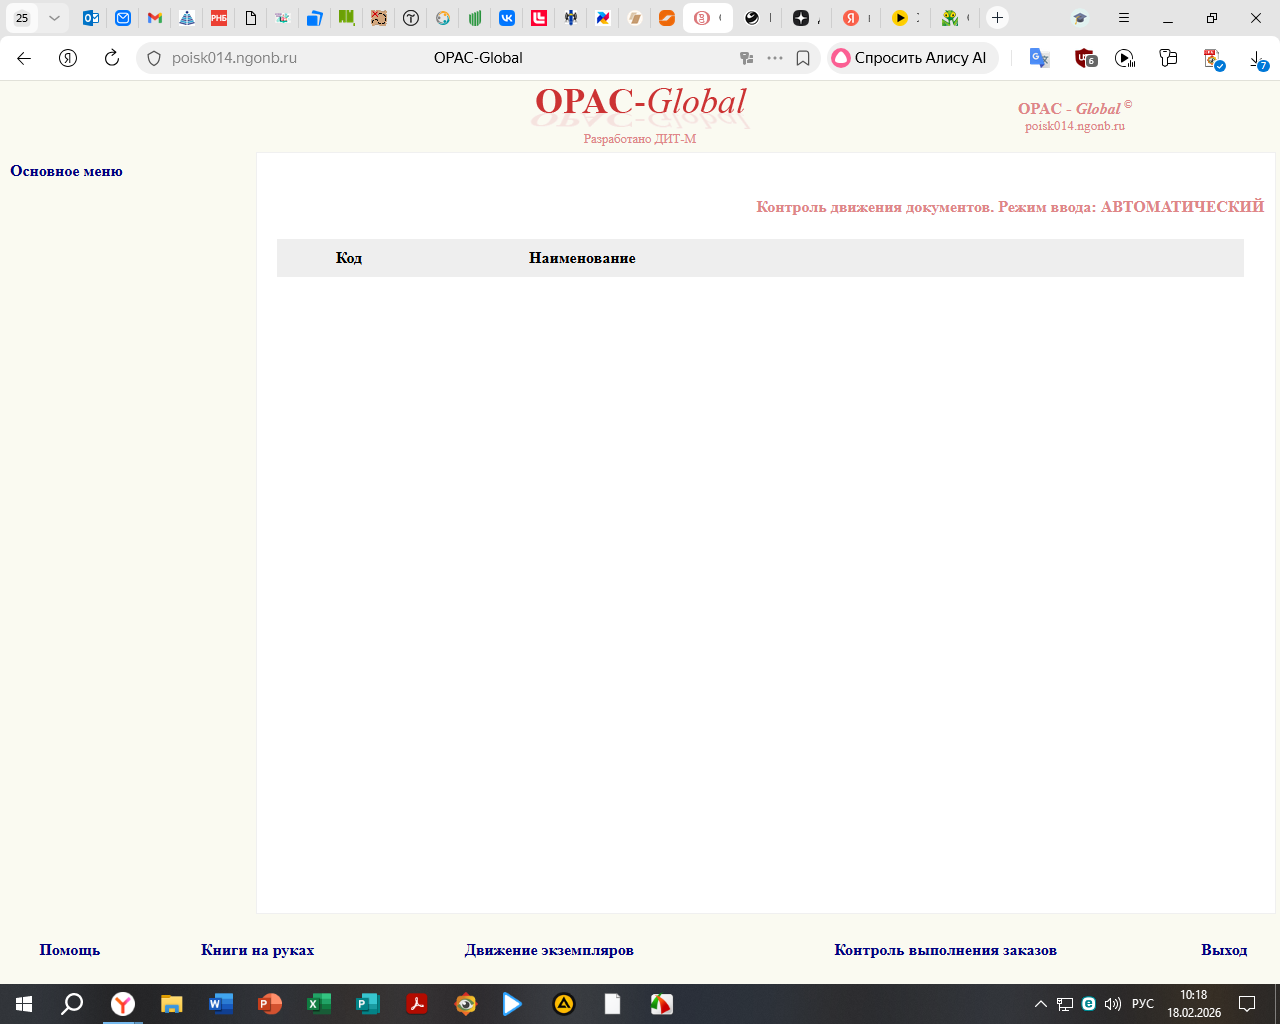Switch to the Gmail tab
This screenshot has height=1024, width=1280.
154,18
